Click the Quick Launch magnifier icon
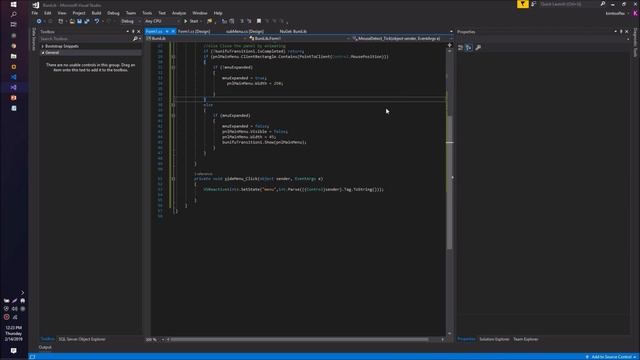The height and width of the screenshot is (360, 640). [x=603, y=4]
